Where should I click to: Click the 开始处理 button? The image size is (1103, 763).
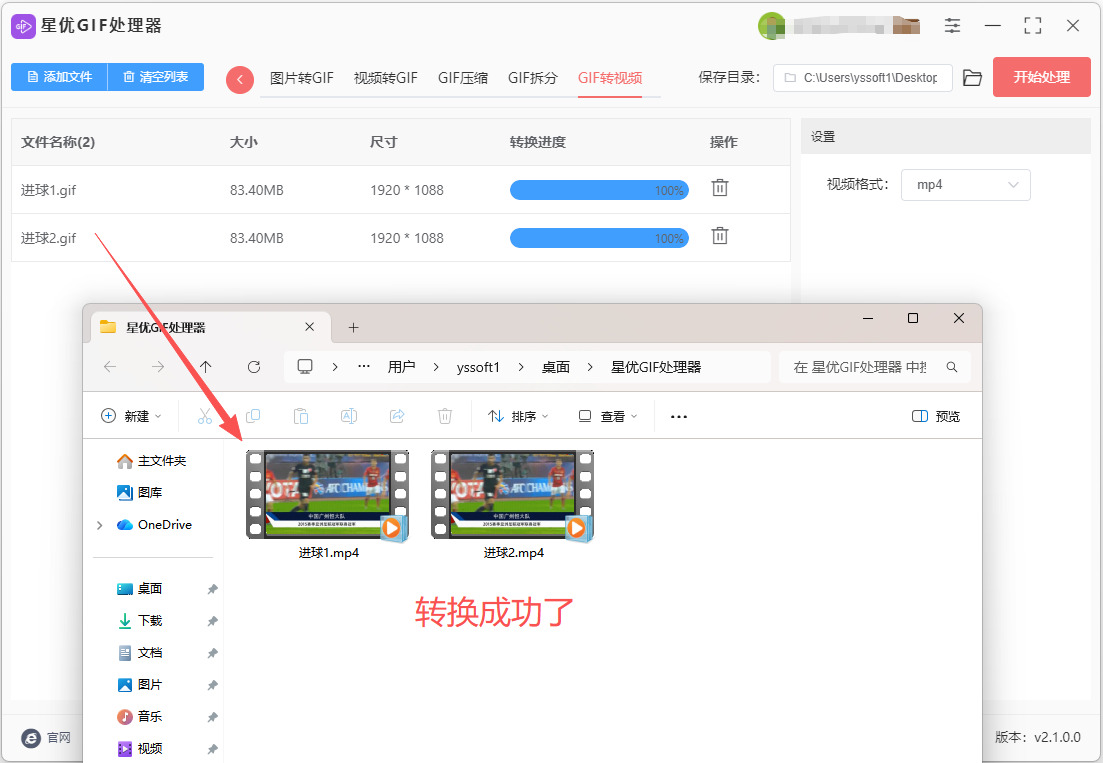click(x=1042, y=77)
